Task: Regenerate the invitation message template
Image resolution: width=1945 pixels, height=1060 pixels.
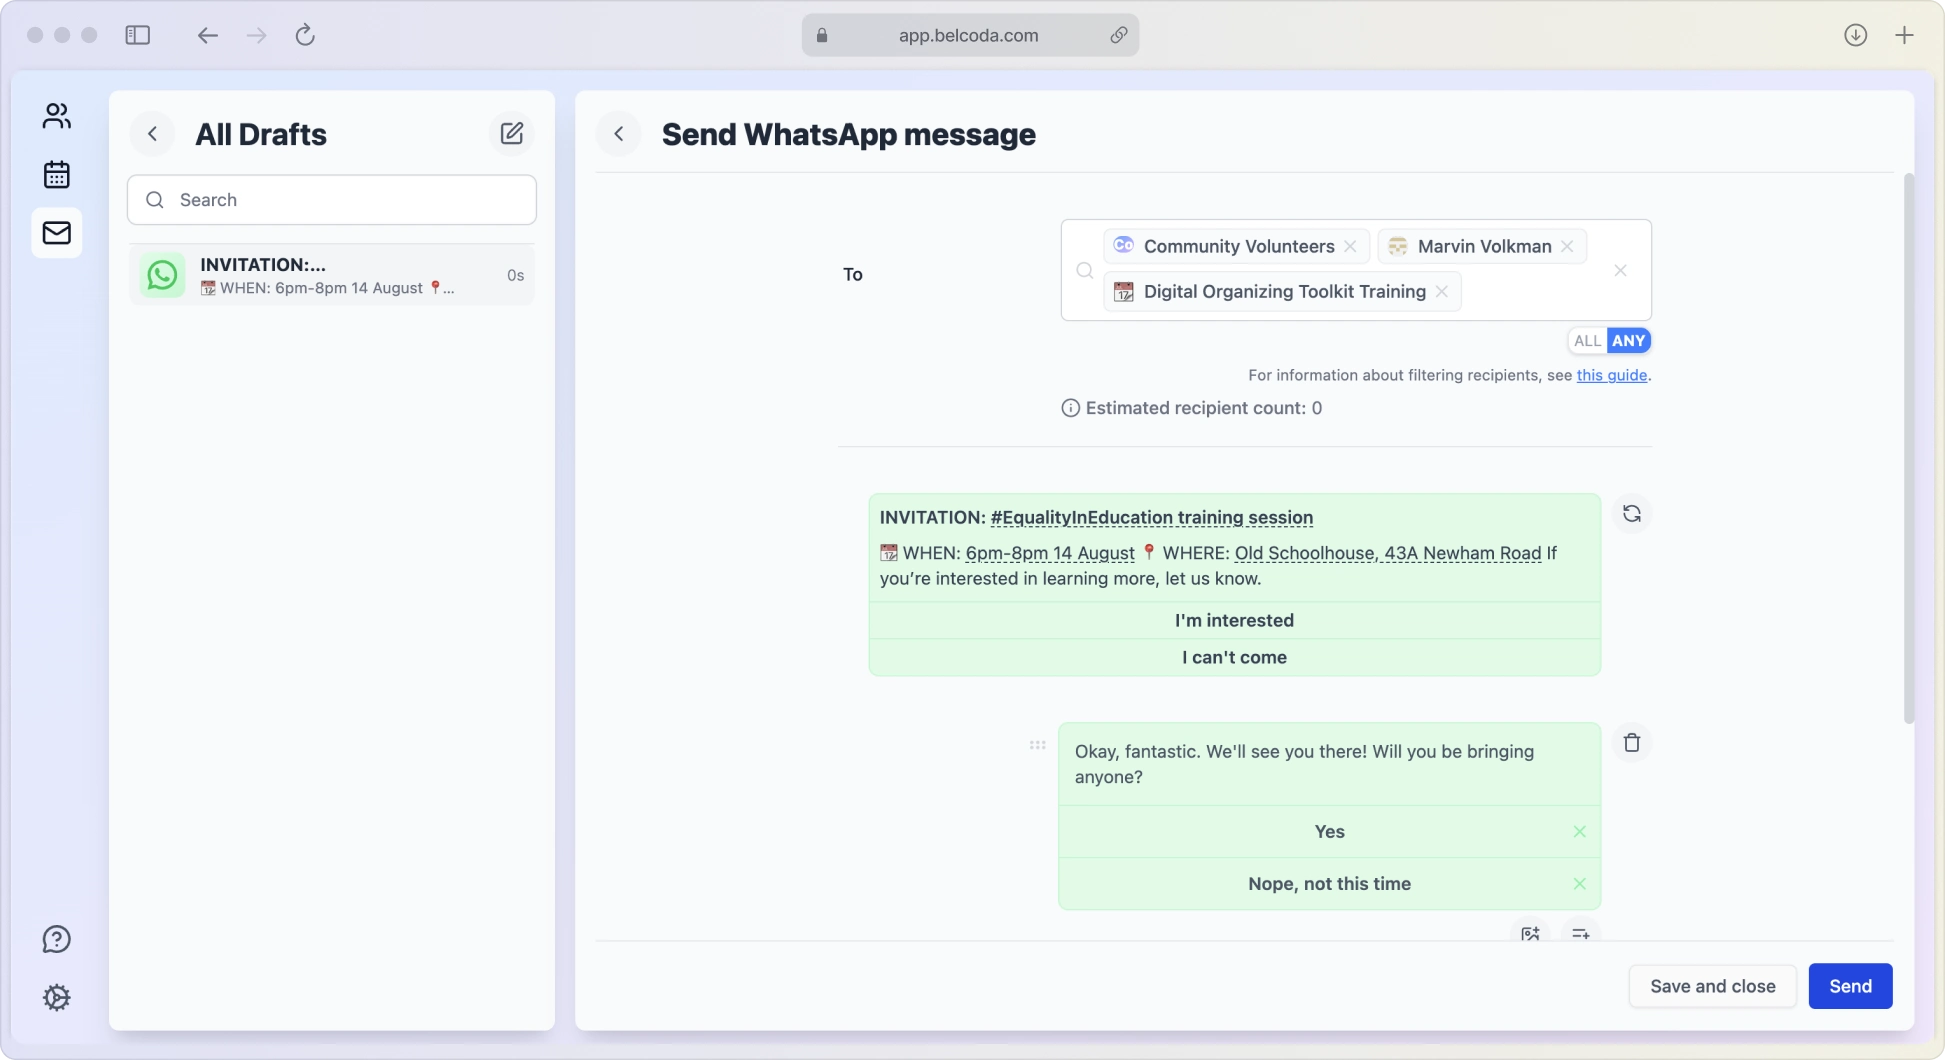Action: pyautogui.click(x=1632, y=513)
